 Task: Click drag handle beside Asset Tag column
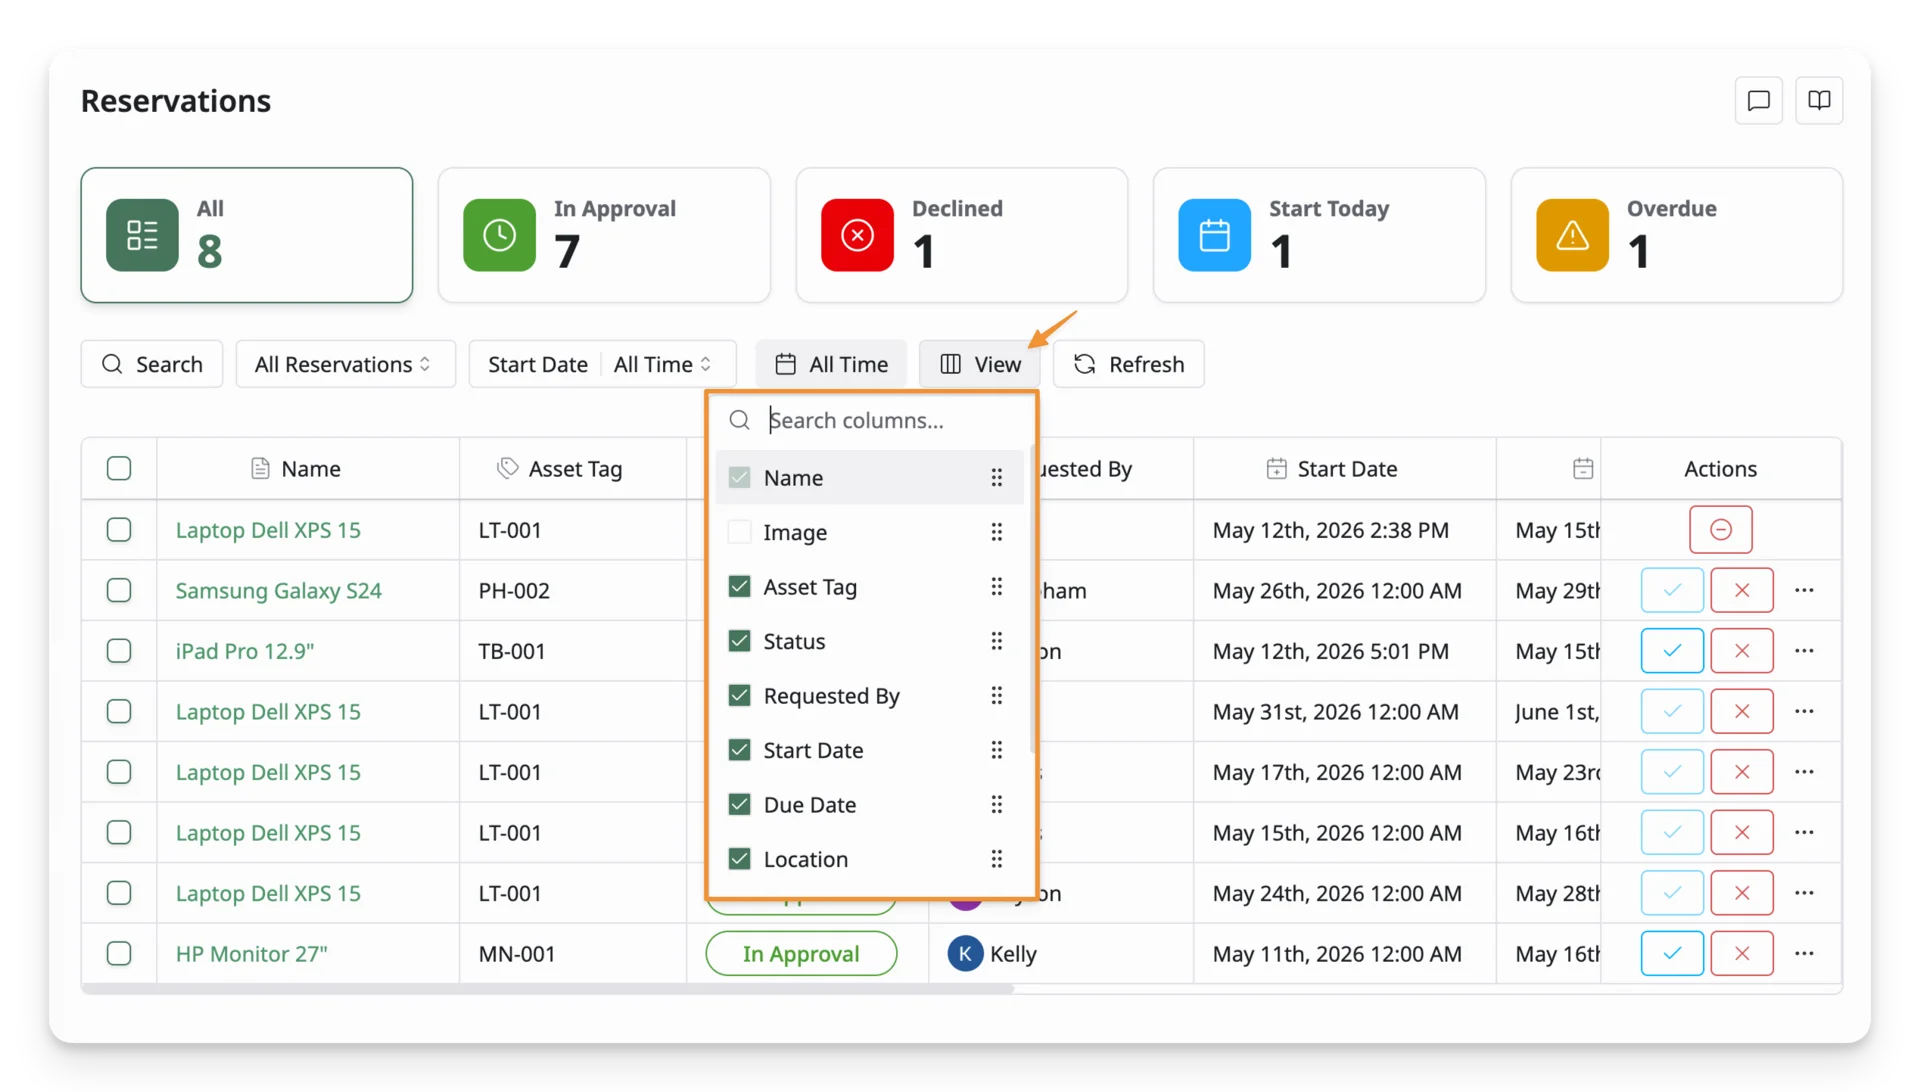click(996, 587)
